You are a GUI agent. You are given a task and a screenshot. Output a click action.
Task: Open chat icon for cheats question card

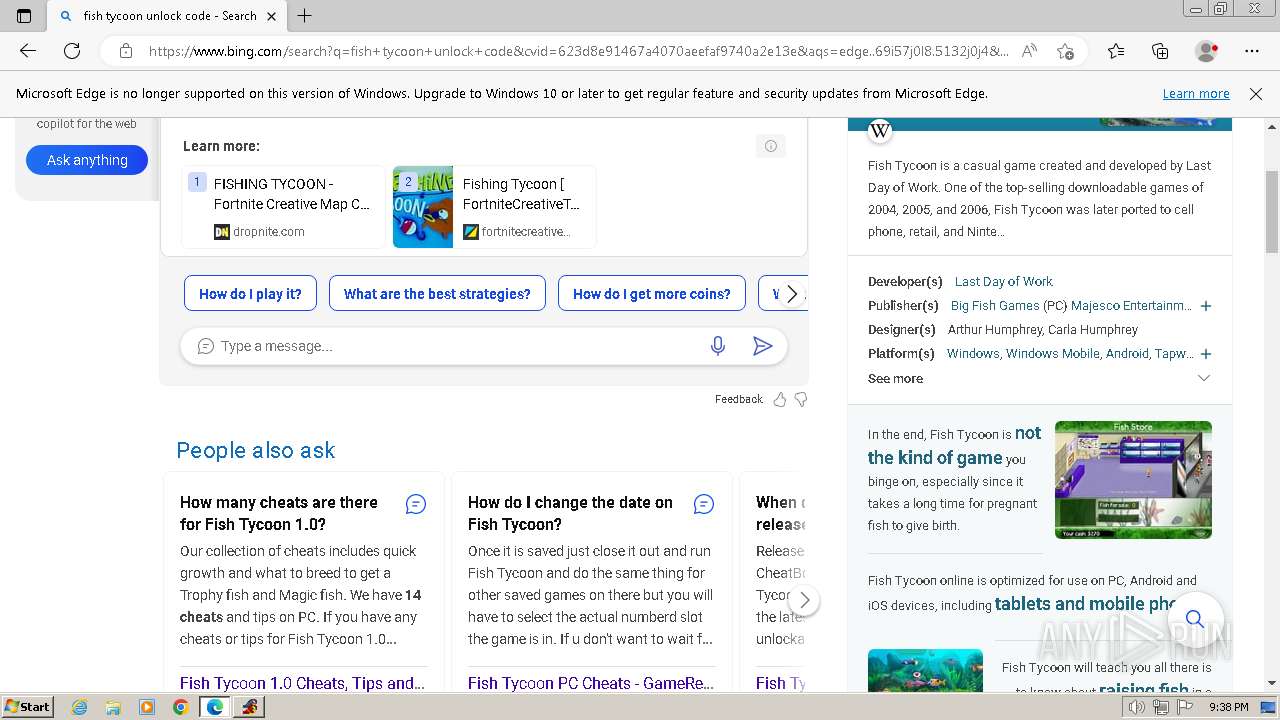tap(416, 504)
